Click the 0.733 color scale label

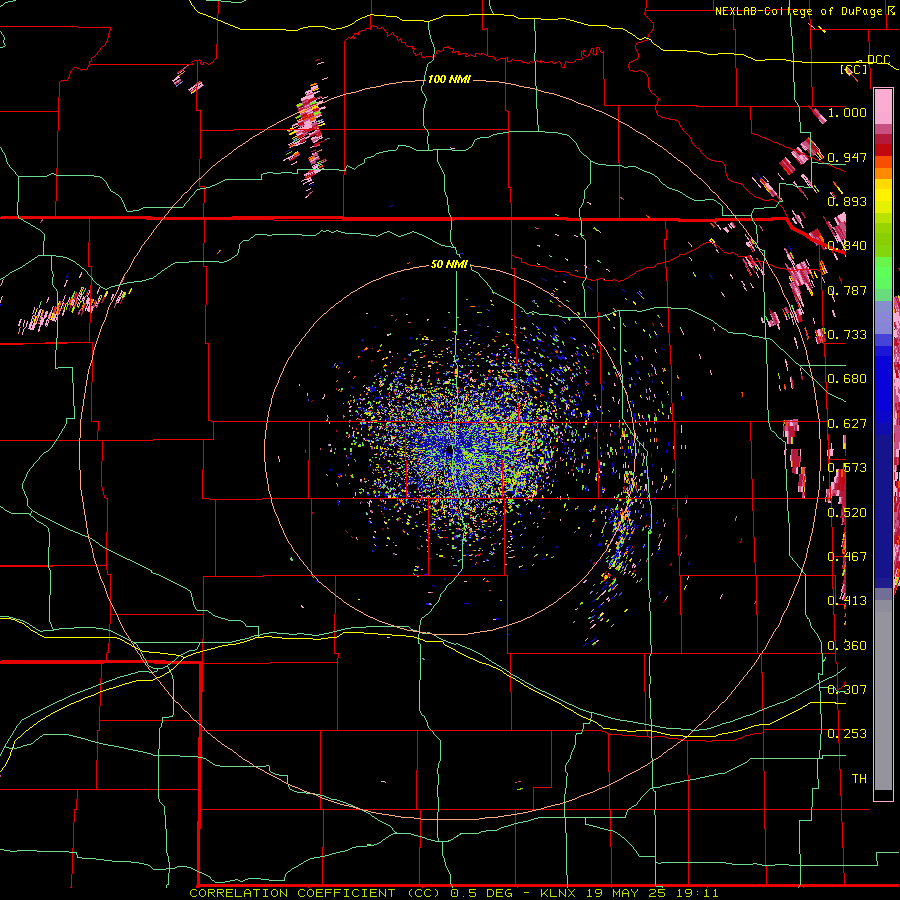click(x=847, y=335)
